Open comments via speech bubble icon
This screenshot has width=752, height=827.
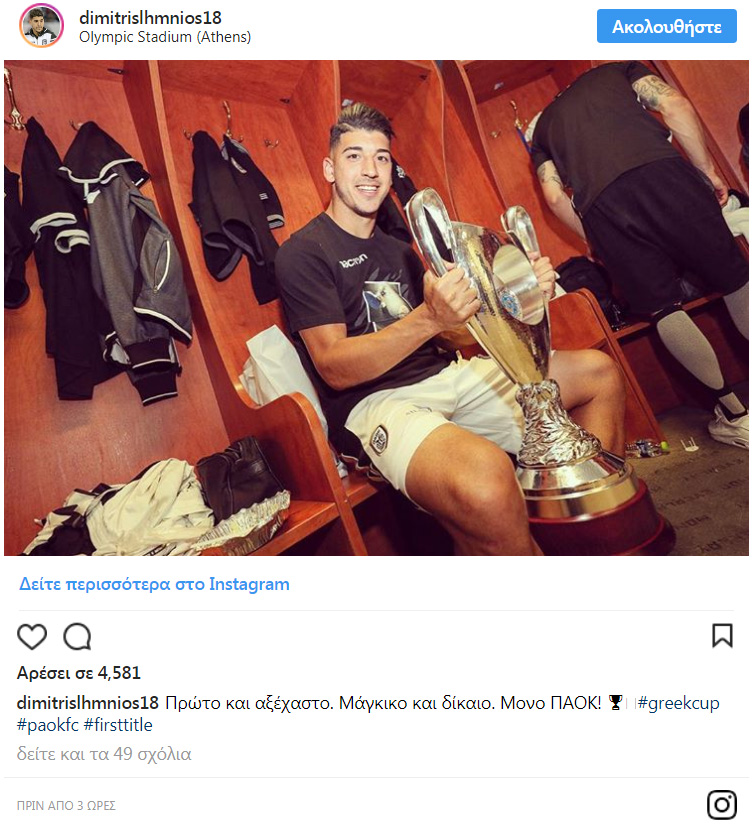[x=78, y=636]
